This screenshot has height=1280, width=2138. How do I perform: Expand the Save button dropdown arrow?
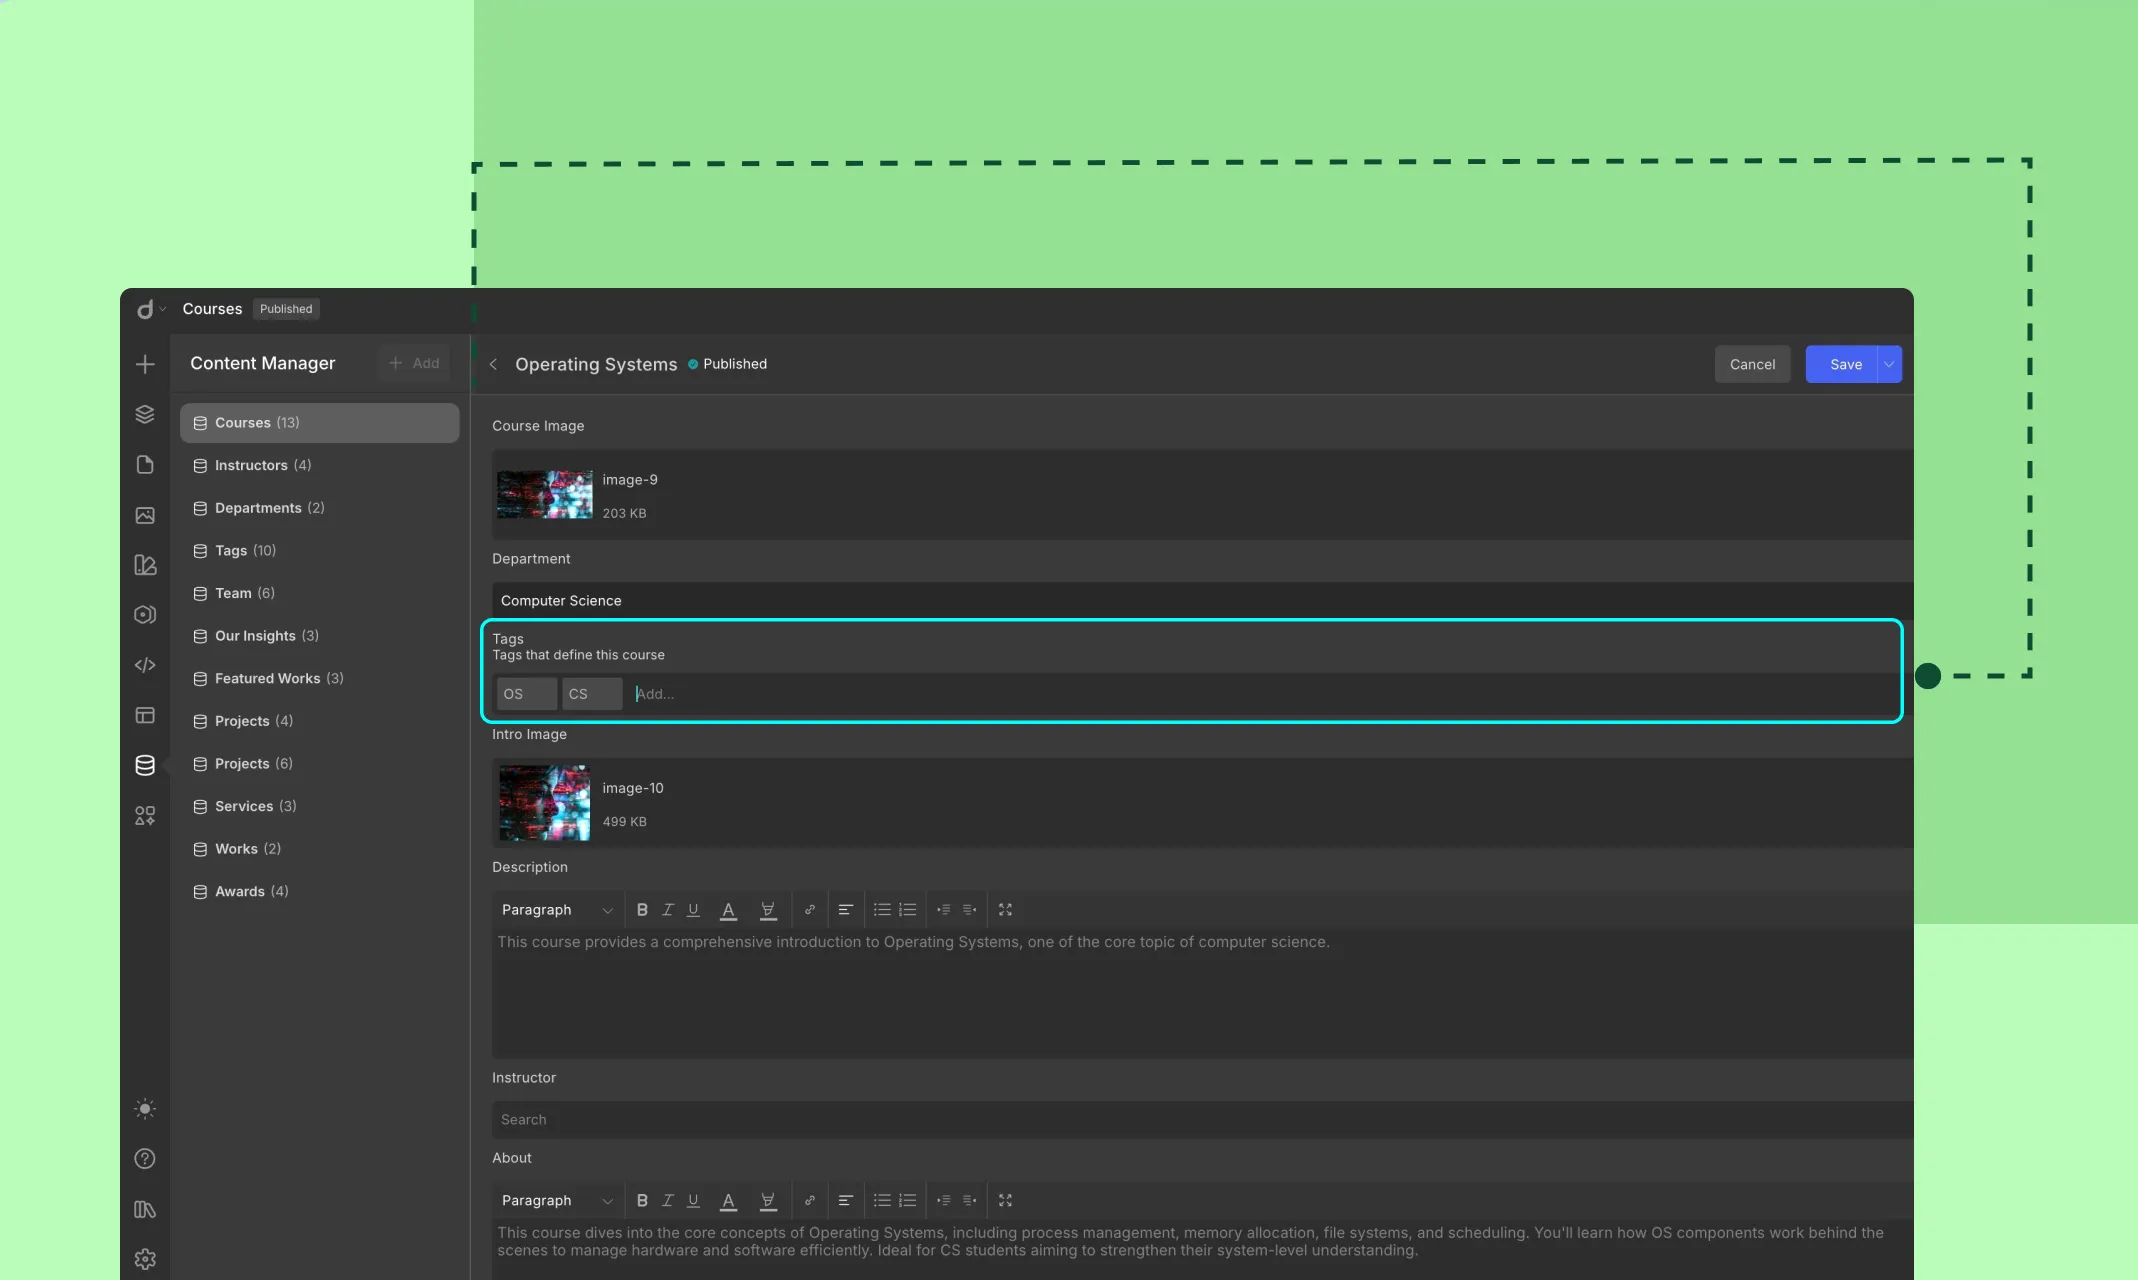coord(1889,364)
